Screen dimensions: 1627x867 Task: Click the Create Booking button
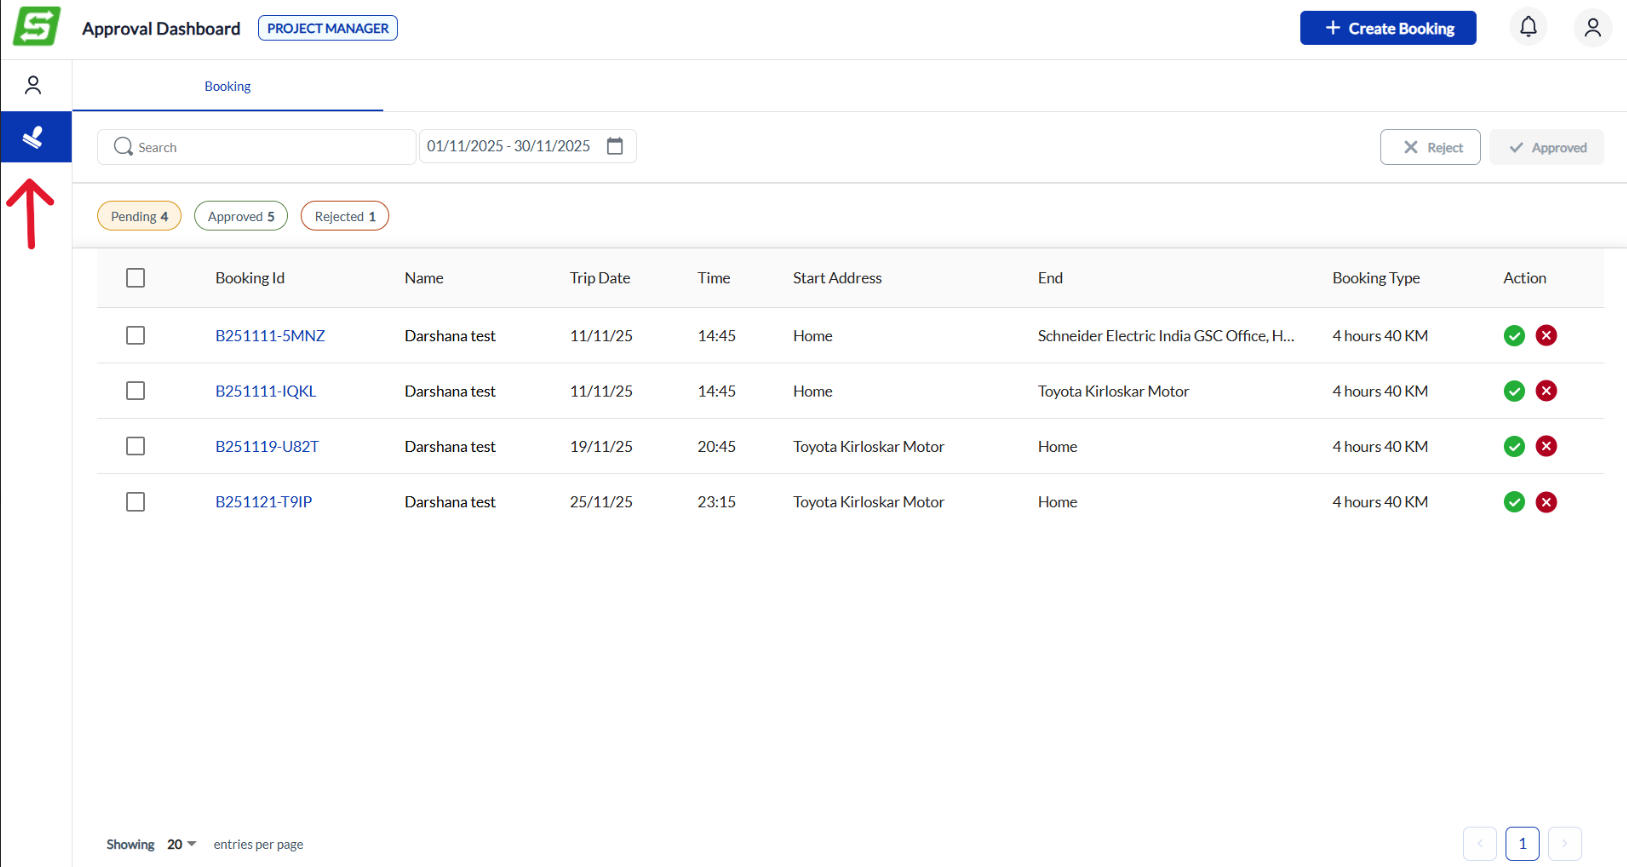[1388, 28]
